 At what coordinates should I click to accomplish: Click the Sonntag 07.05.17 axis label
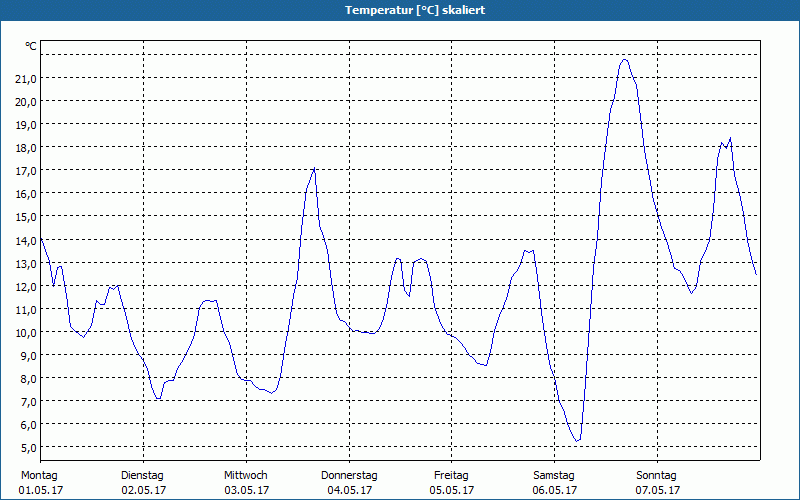click(657, 483)
